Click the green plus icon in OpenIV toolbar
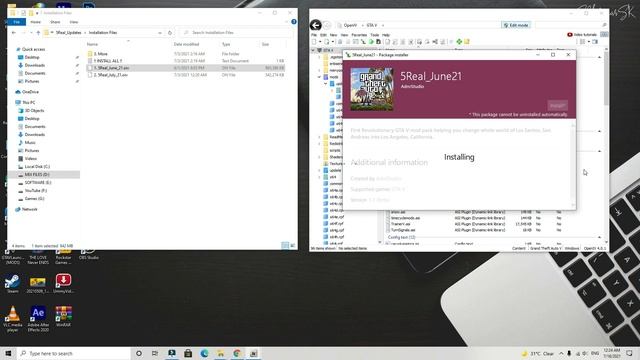 [x=459, y=42]
